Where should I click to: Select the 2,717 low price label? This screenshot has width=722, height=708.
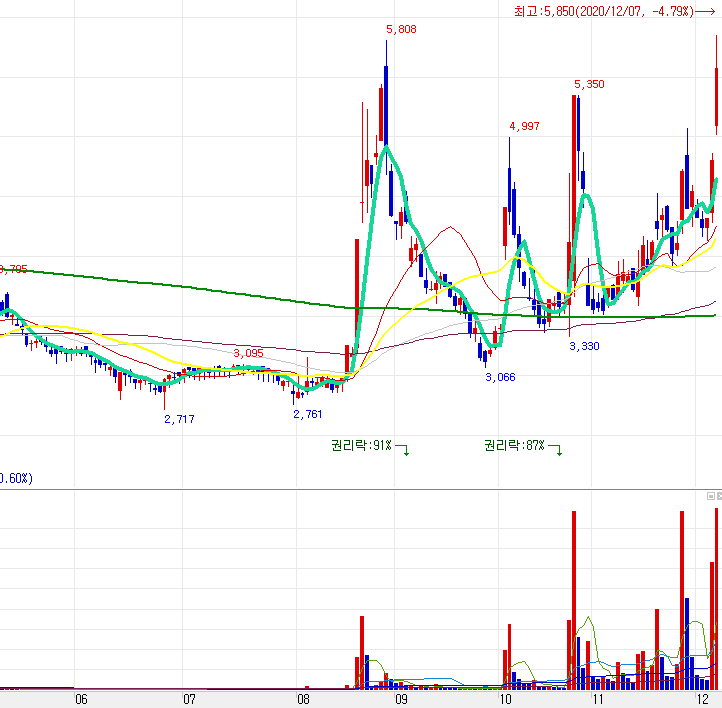tap(179, 419)
